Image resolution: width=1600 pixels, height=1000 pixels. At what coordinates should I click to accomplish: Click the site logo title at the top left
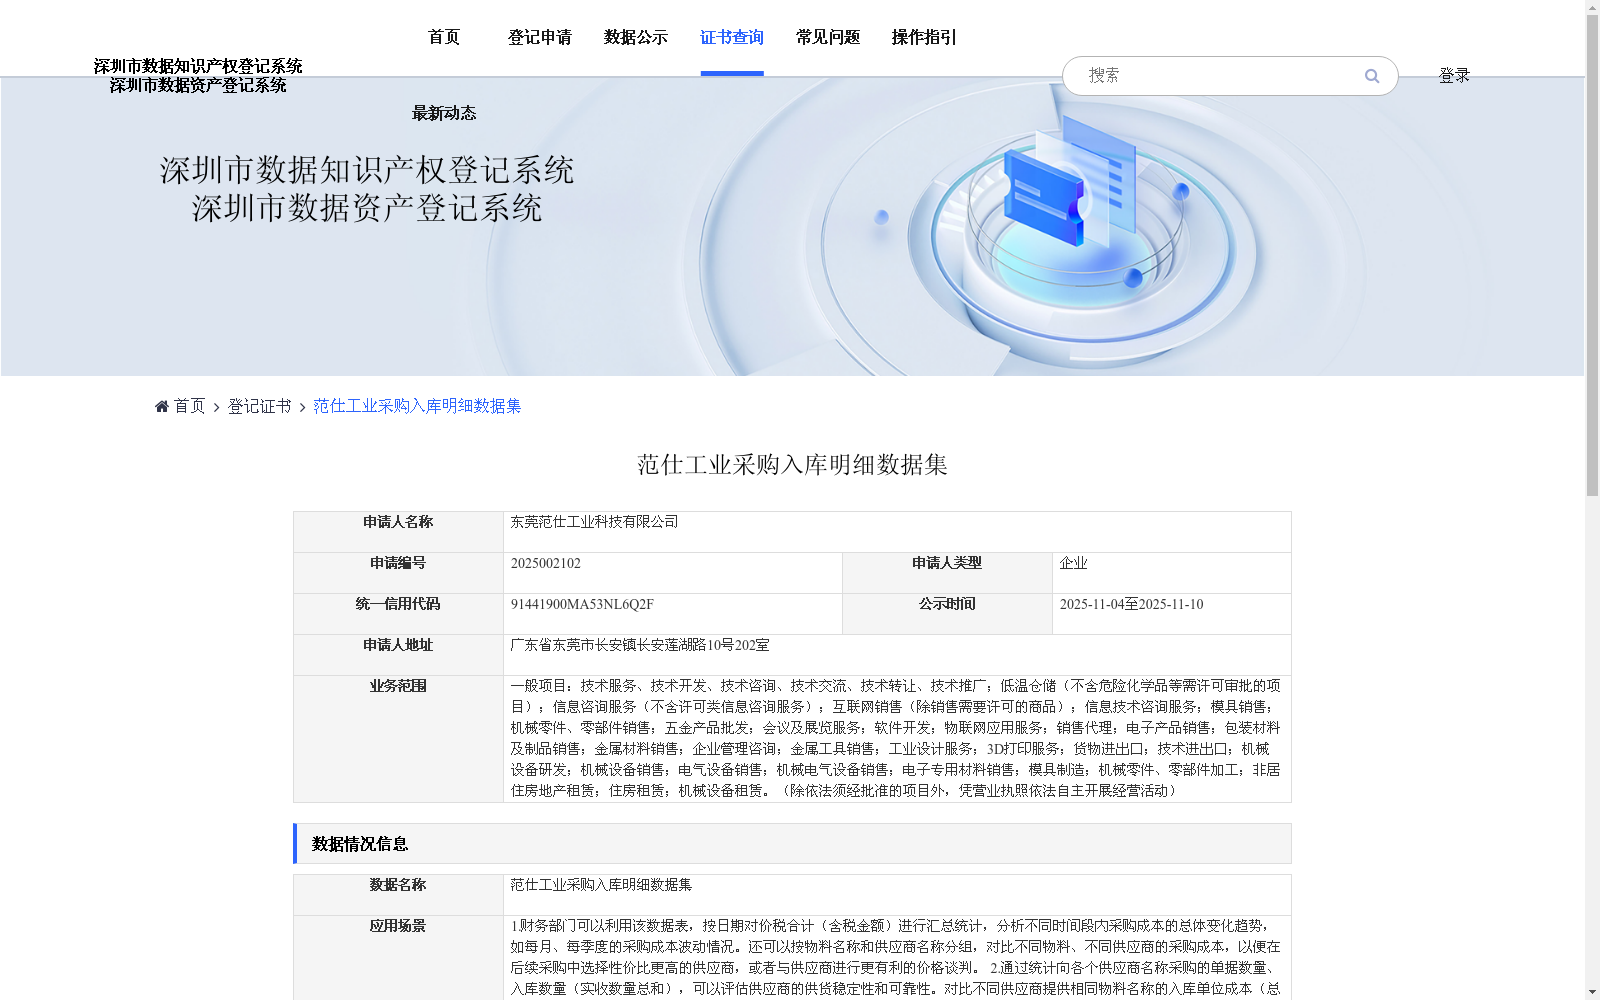click(x=198, y=76)
